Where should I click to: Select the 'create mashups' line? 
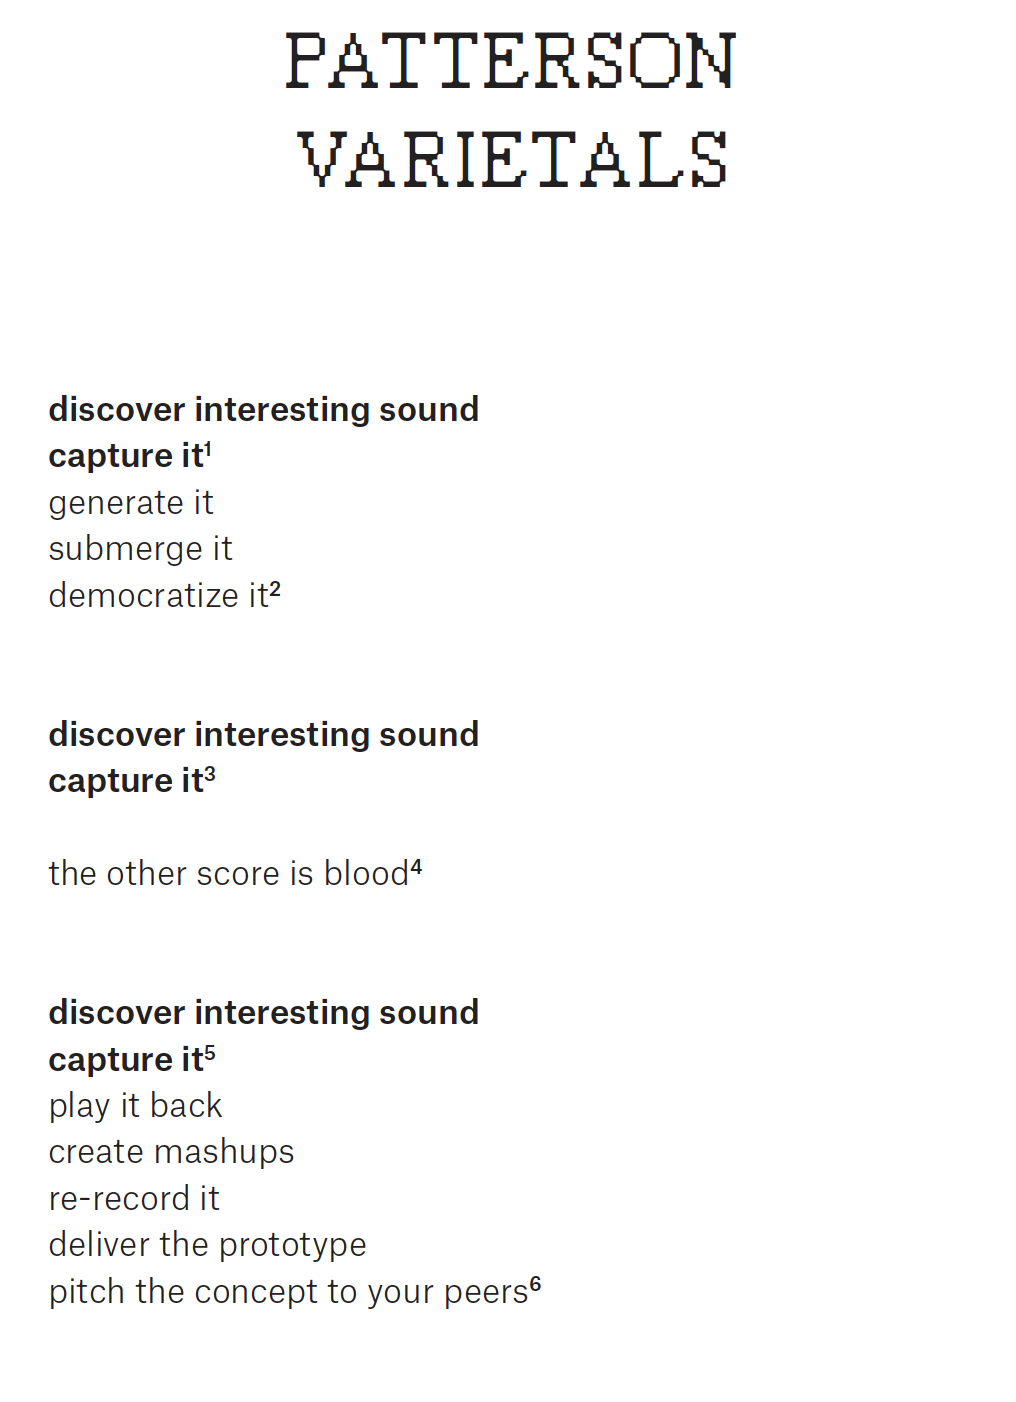coord(171,1152)
